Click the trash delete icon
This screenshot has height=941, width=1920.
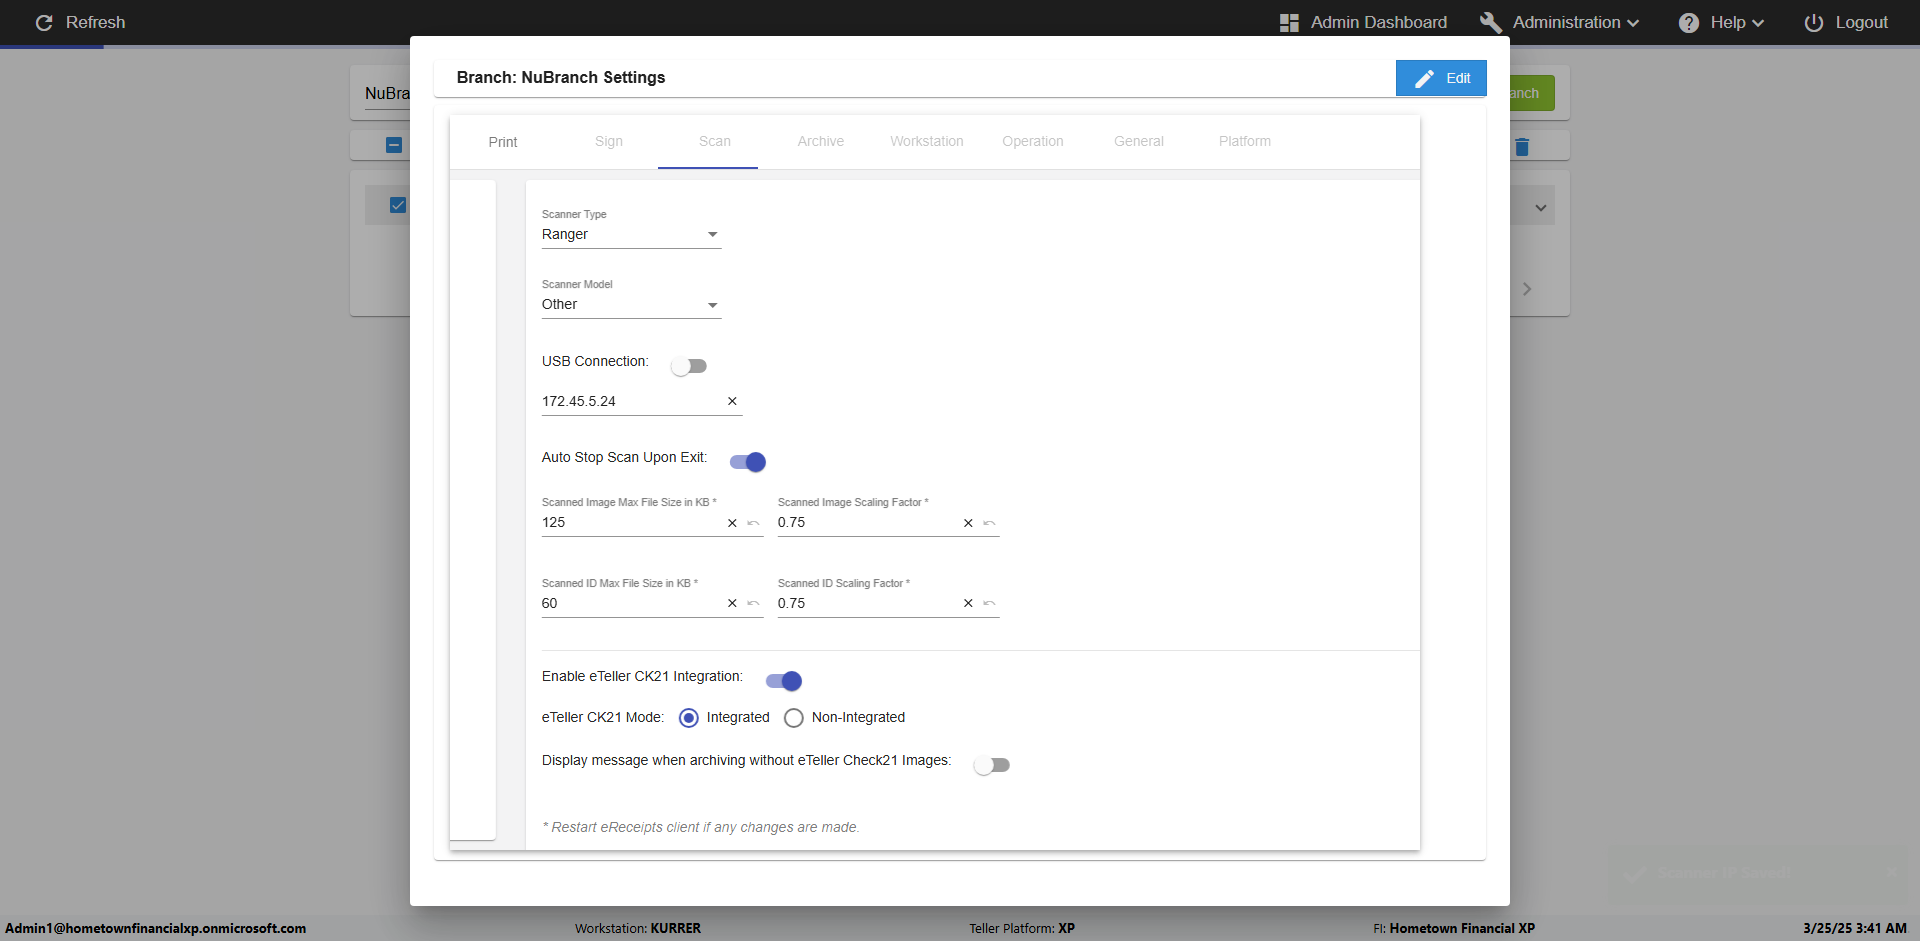(1522, 147)
